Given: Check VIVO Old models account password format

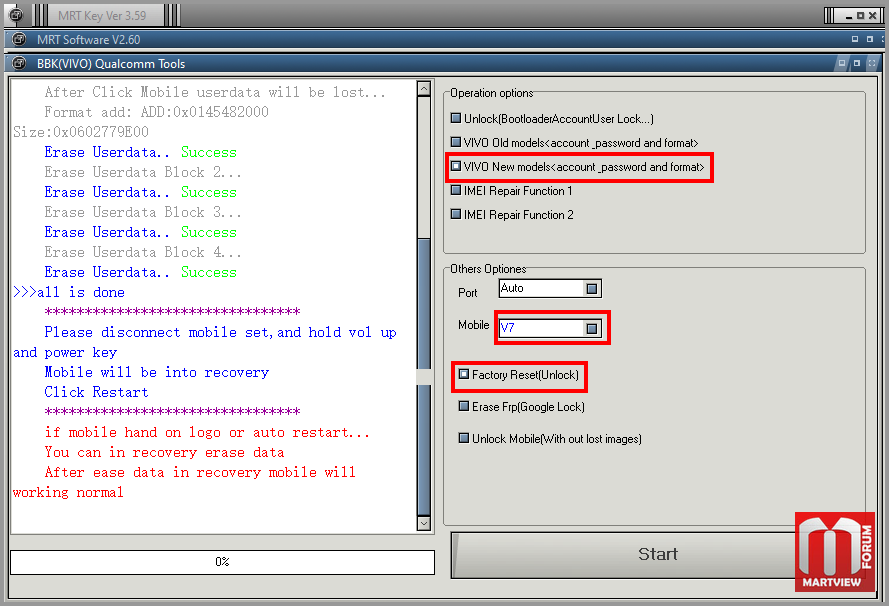Looking at the screenshot, I should (x=456, y=142).
